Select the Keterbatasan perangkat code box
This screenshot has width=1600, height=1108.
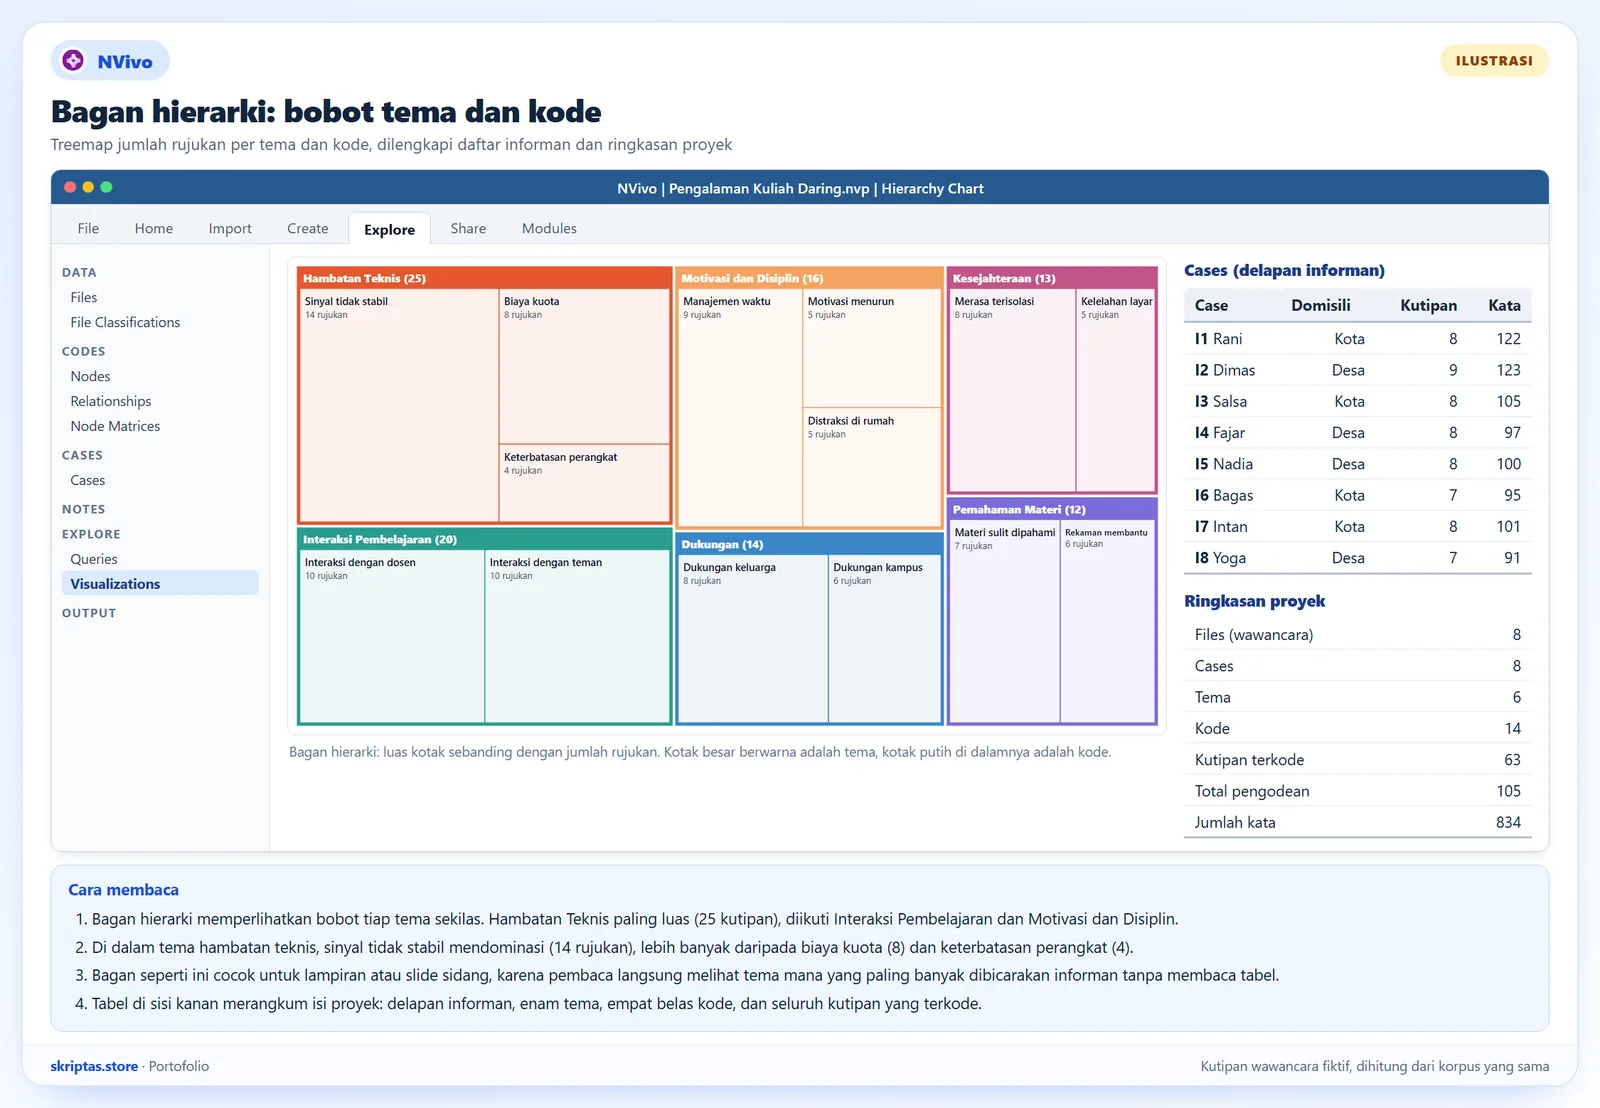click(584, 483)
